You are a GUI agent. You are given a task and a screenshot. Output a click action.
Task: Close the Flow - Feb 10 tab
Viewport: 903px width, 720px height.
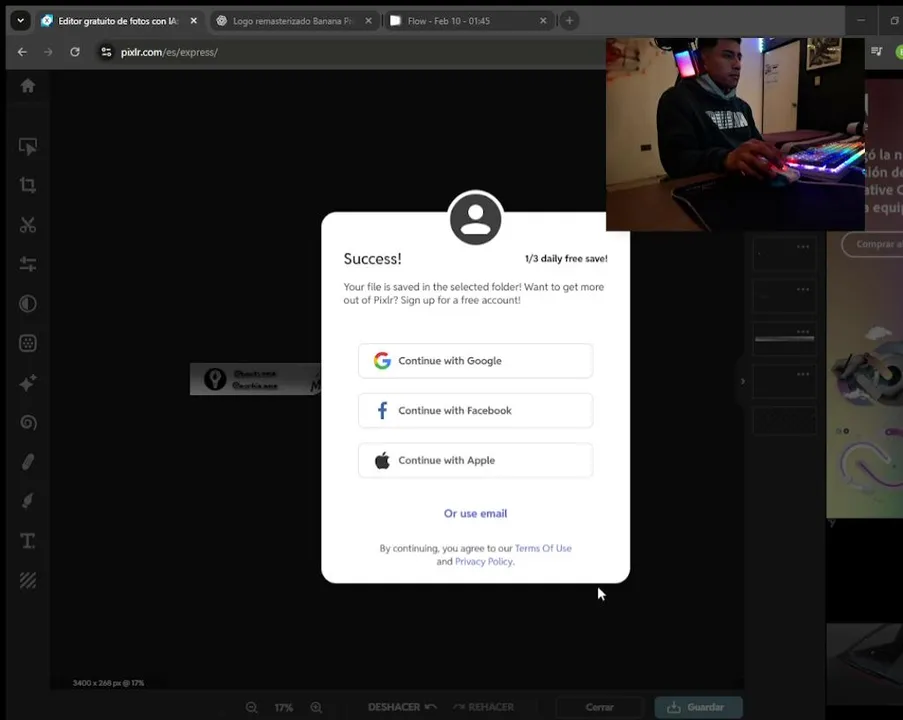543,21
